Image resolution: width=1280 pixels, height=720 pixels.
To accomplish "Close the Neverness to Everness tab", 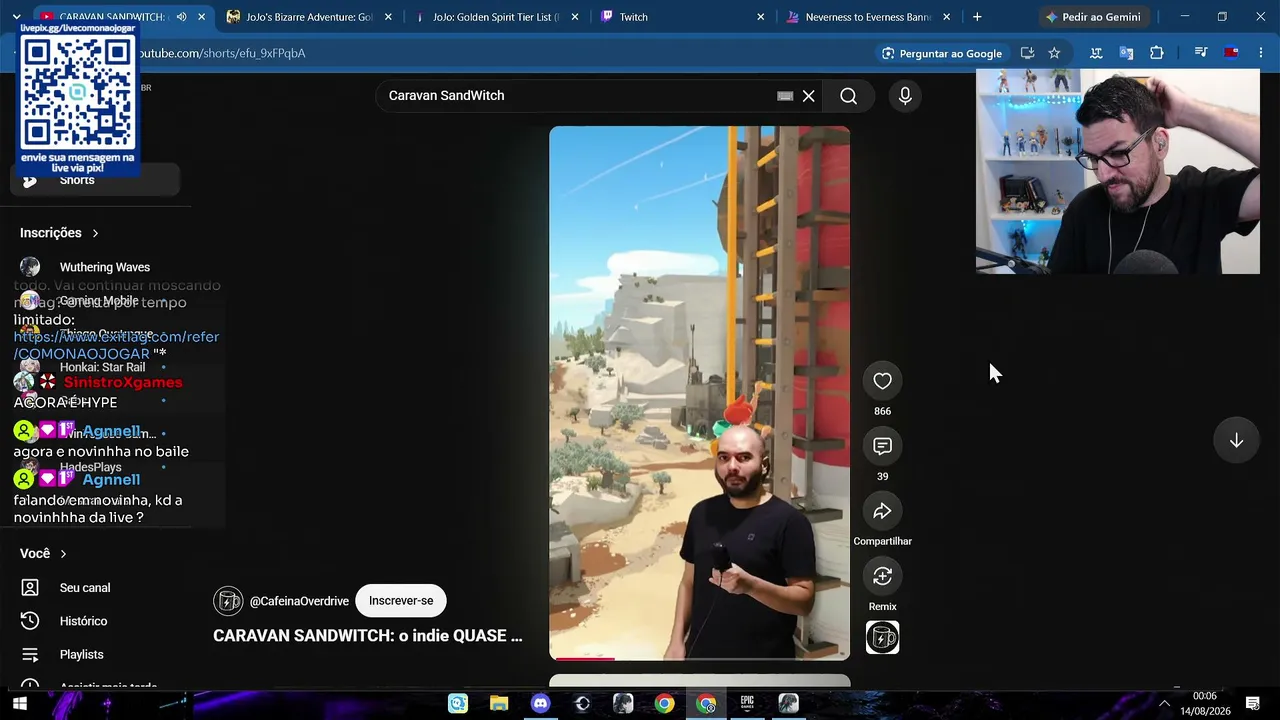I will pos(946,17).
